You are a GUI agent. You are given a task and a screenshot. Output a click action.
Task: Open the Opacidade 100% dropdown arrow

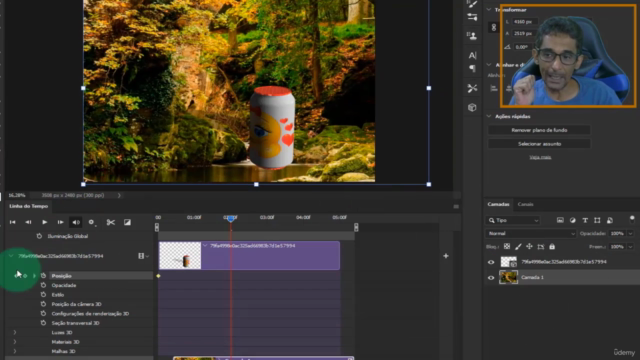(630, 233)
